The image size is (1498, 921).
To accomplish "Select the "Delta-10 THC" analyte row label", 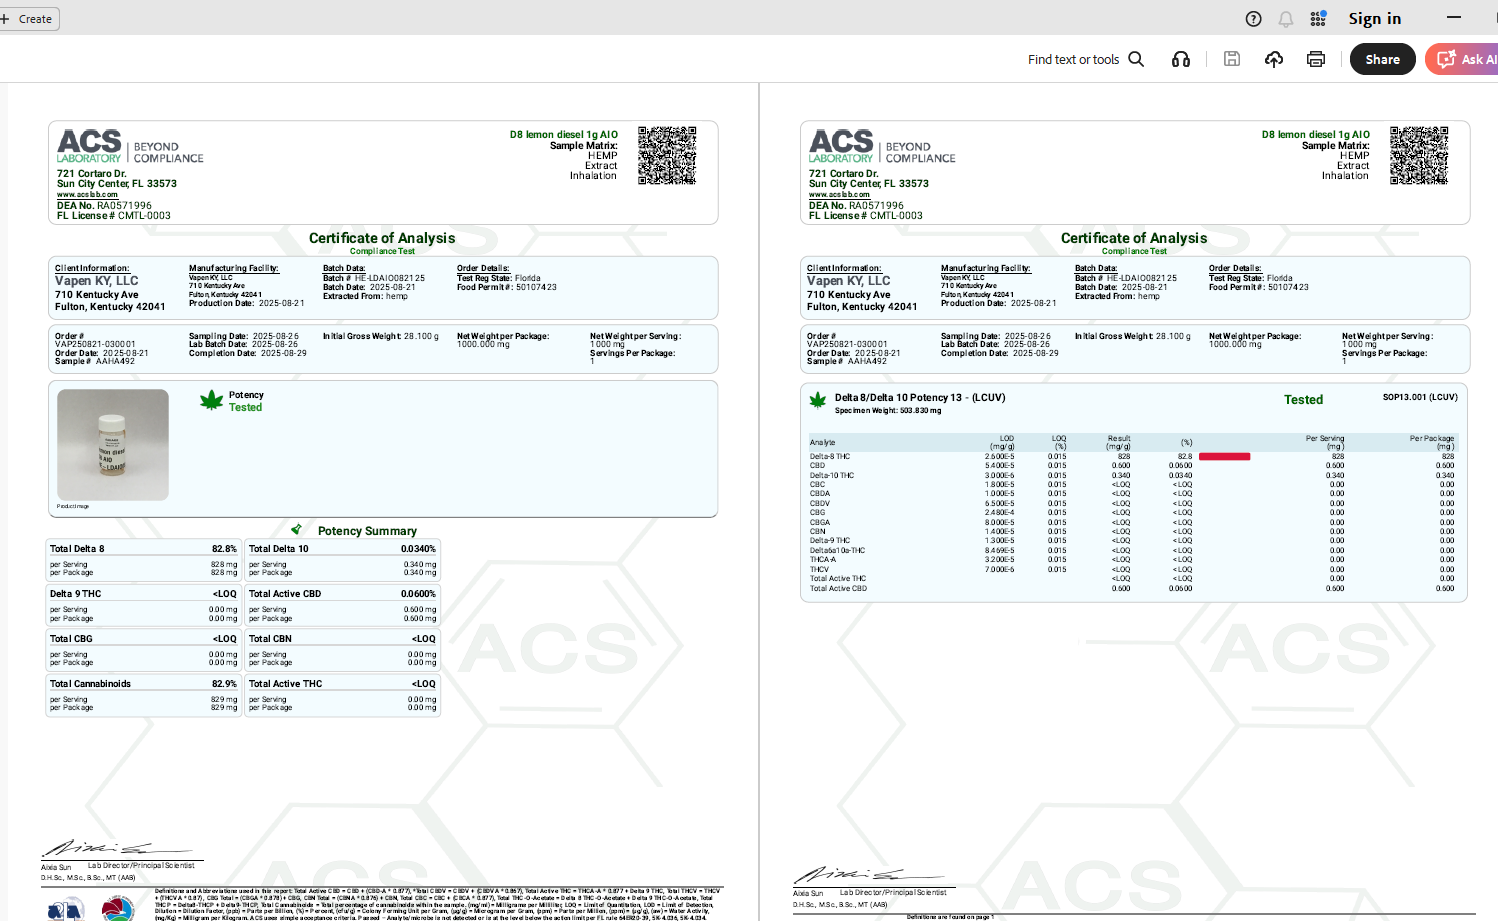I will [832, 476].
